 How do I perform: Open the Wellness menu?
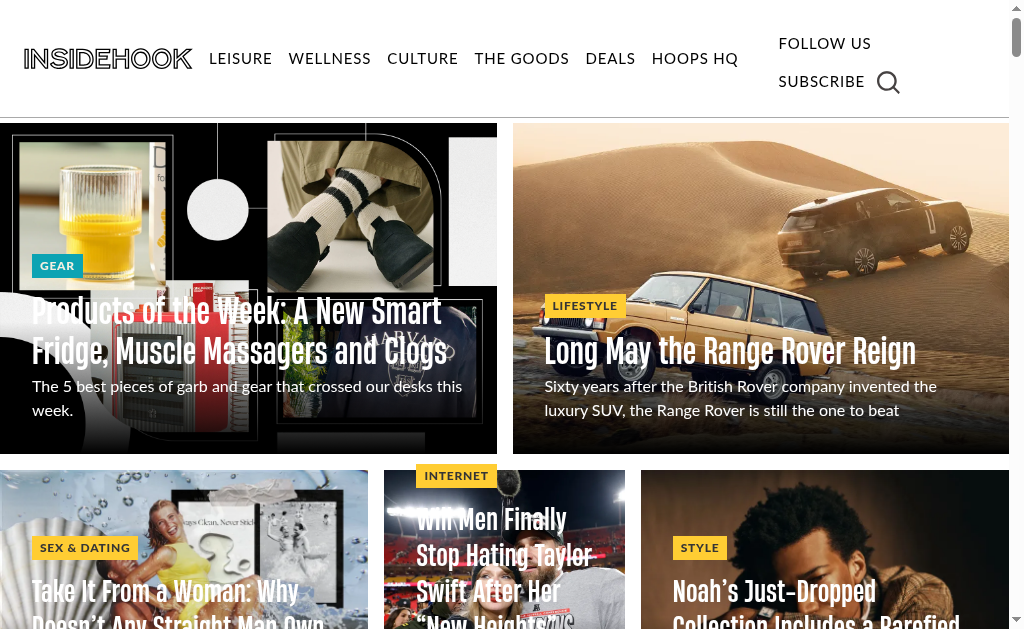(x=329, y=59)
